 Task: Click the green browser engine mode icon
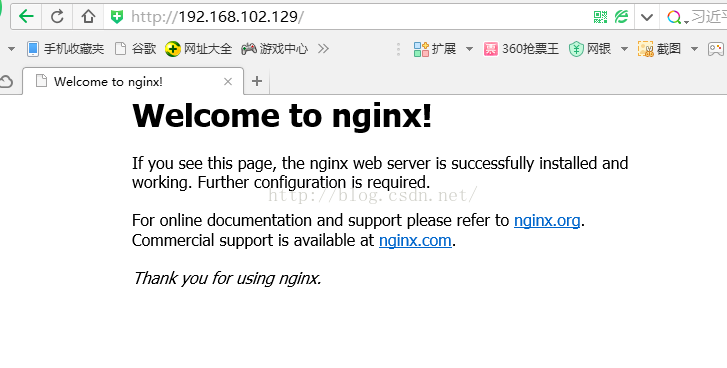pos(621,18)
